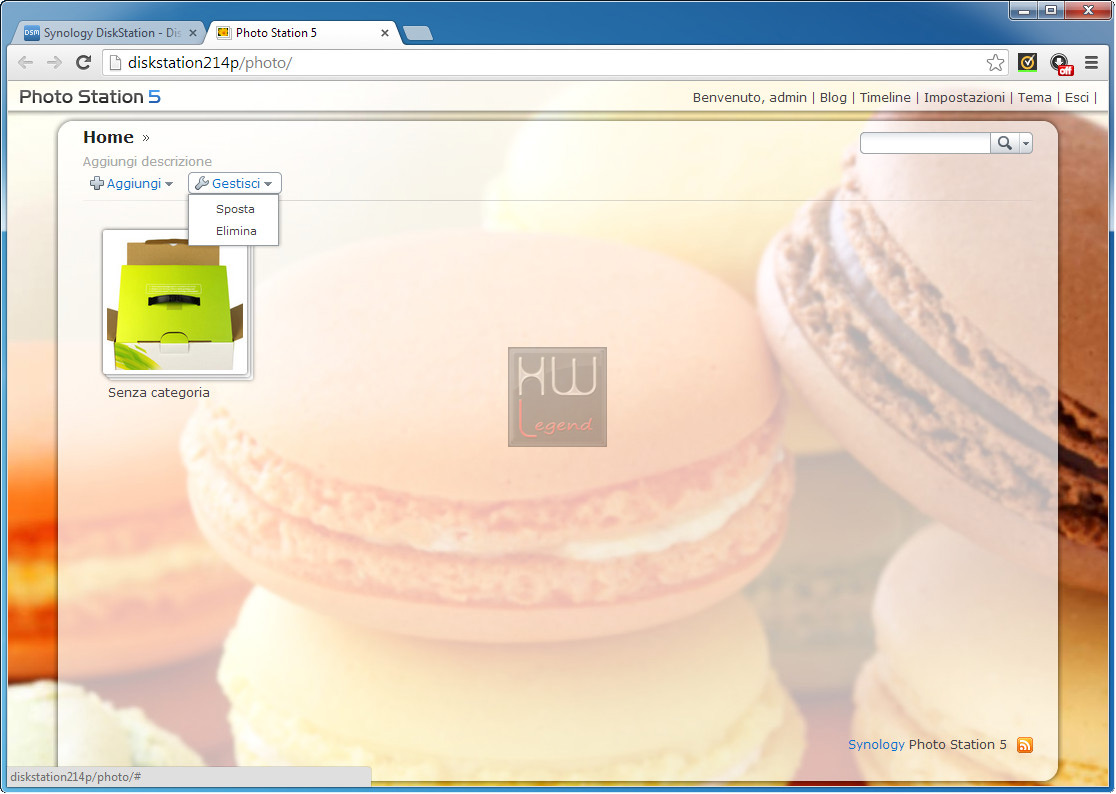Log out with the Esci link
Screen dimensions: 1116x794
(x=1076, y=97)
